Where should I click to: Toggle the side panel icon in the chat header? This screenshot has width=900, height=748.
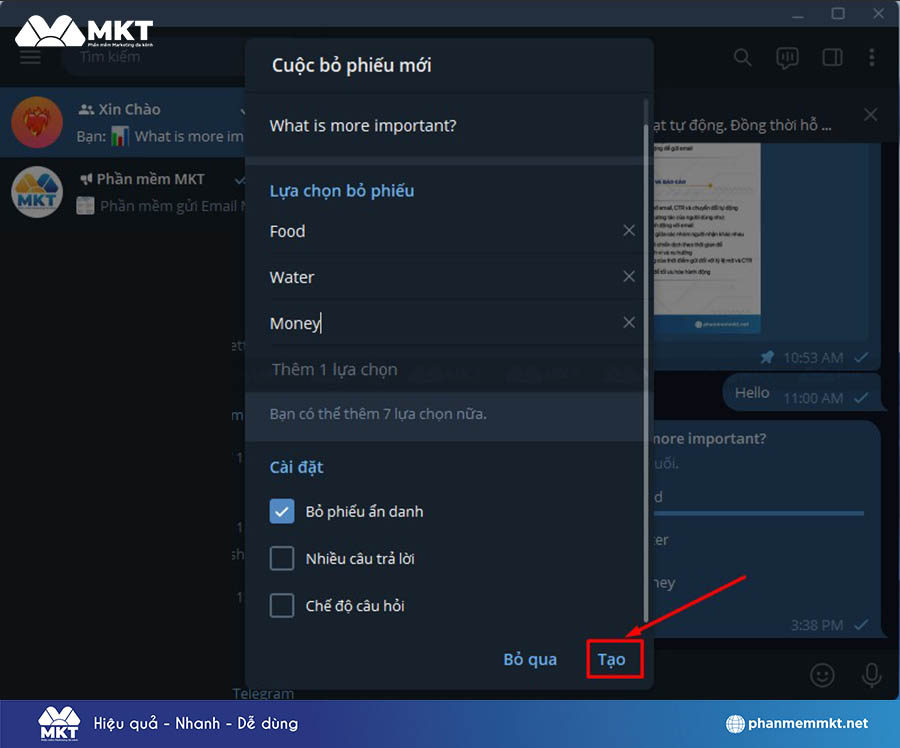(831, 58)
